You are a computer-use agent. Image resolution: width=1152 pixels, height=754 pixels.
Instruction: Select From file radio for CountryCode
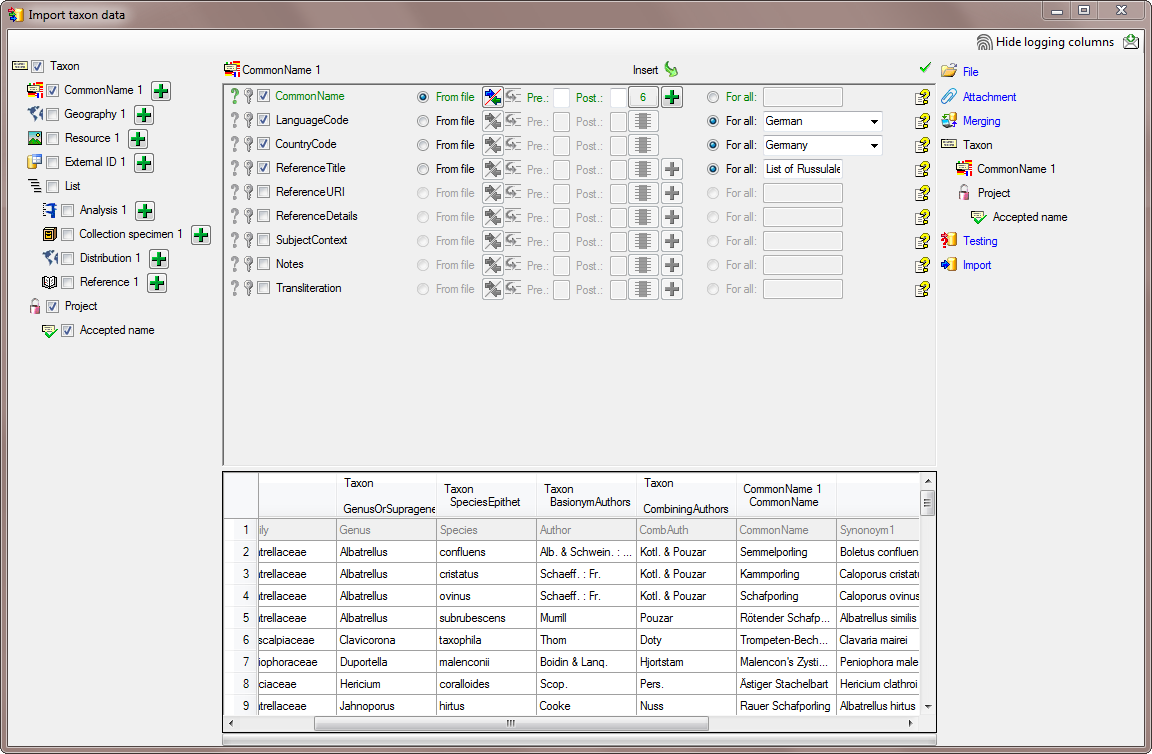coord(423,145)
